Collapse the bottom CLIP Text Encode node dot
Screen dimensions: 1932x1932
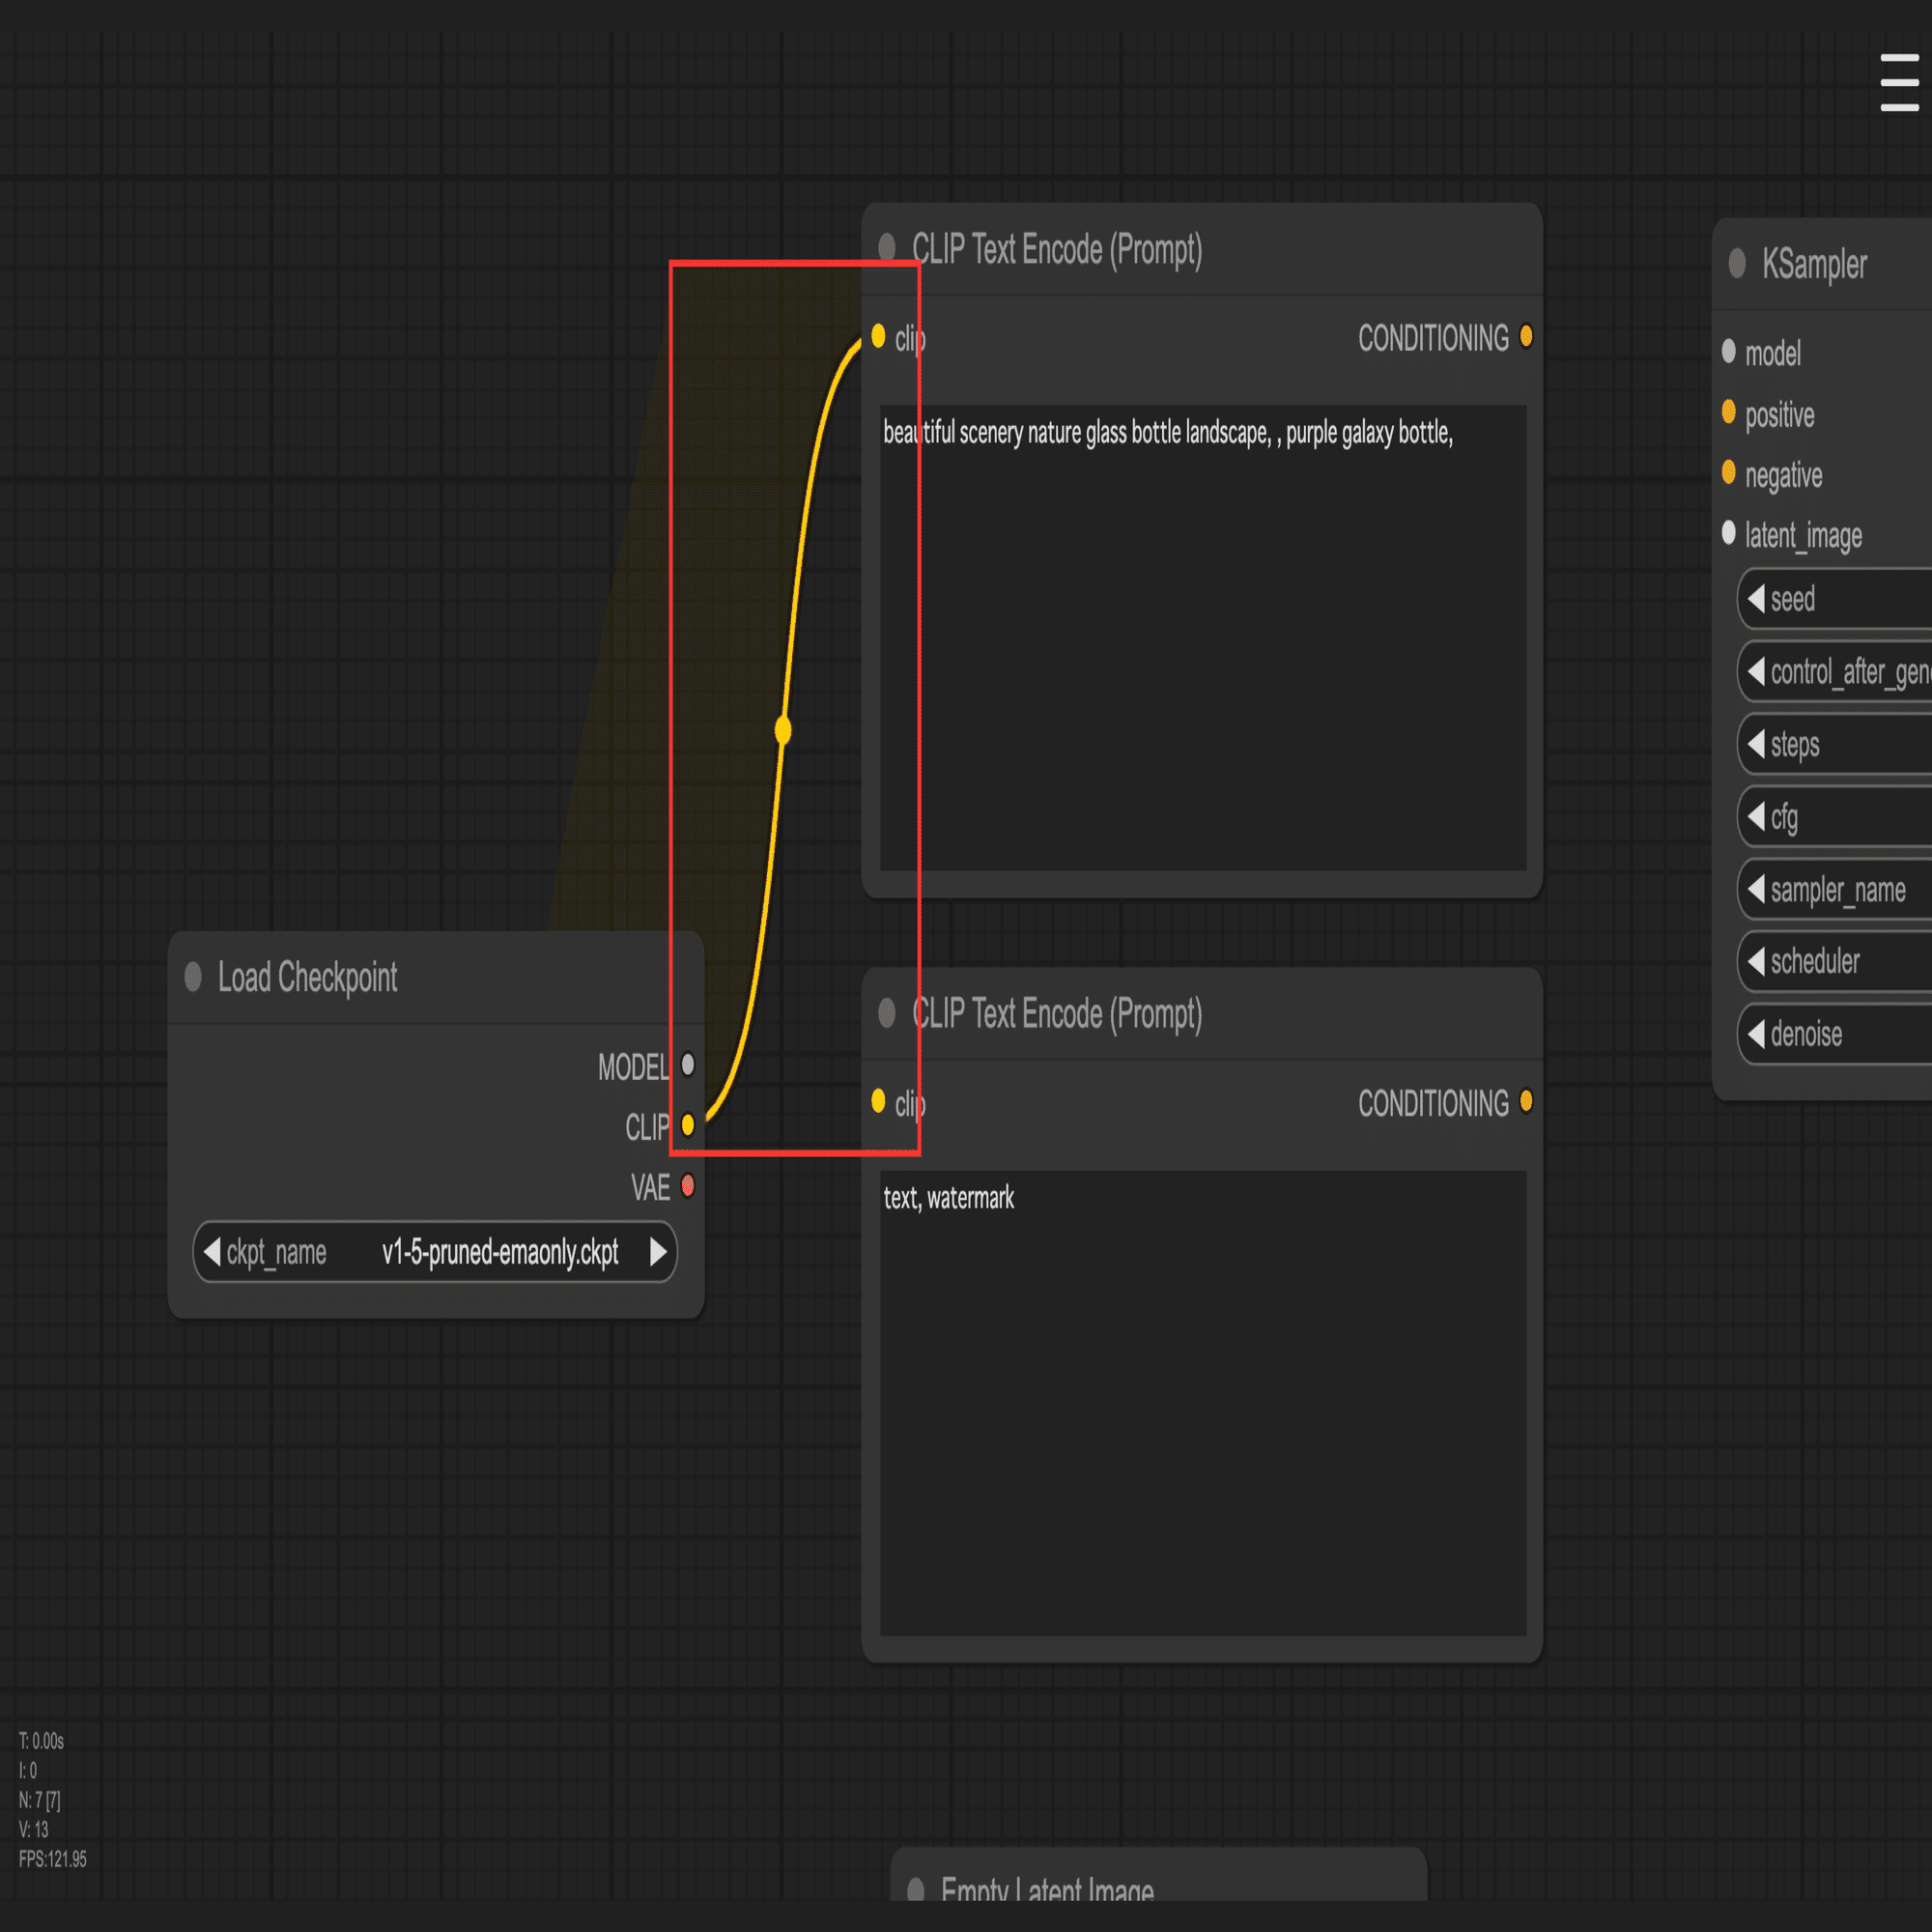[x=886, y=1013]
